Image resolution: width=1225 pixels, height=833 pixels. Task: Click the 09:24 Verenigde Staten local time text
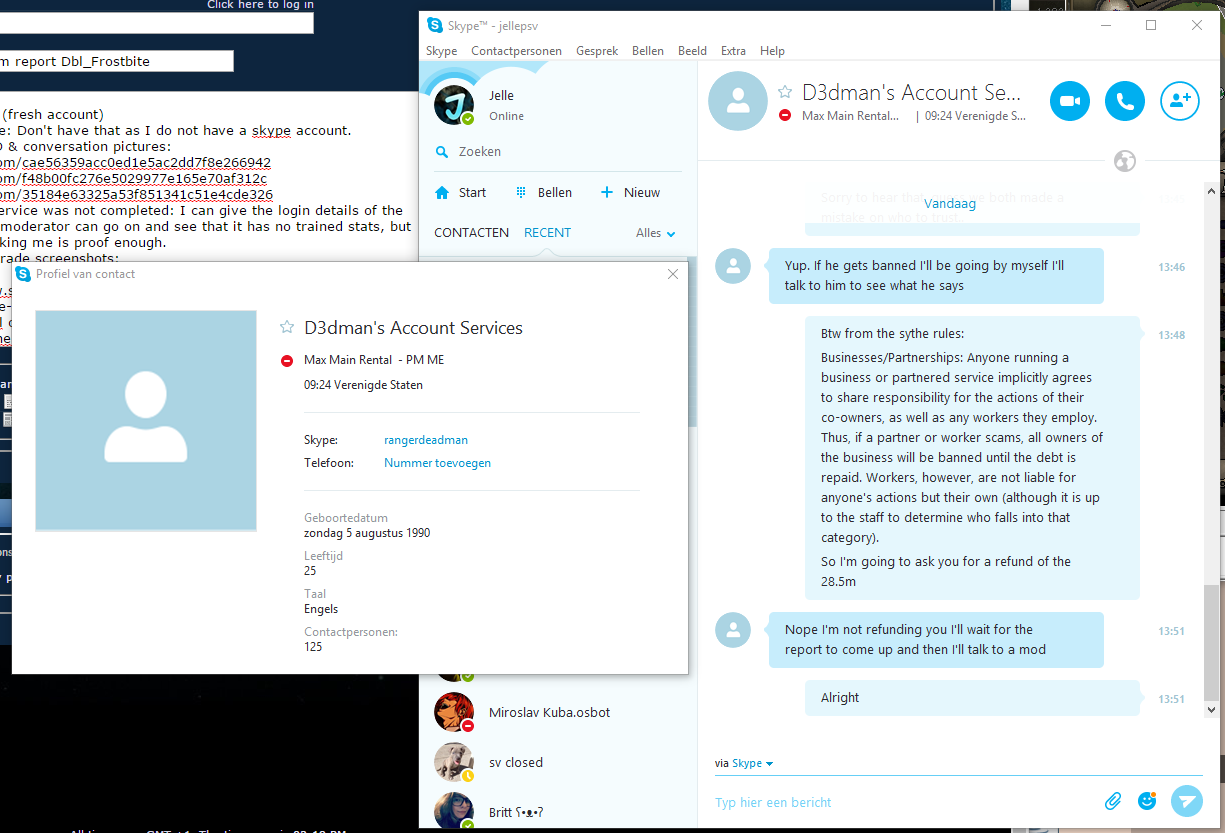click(363, 385)
